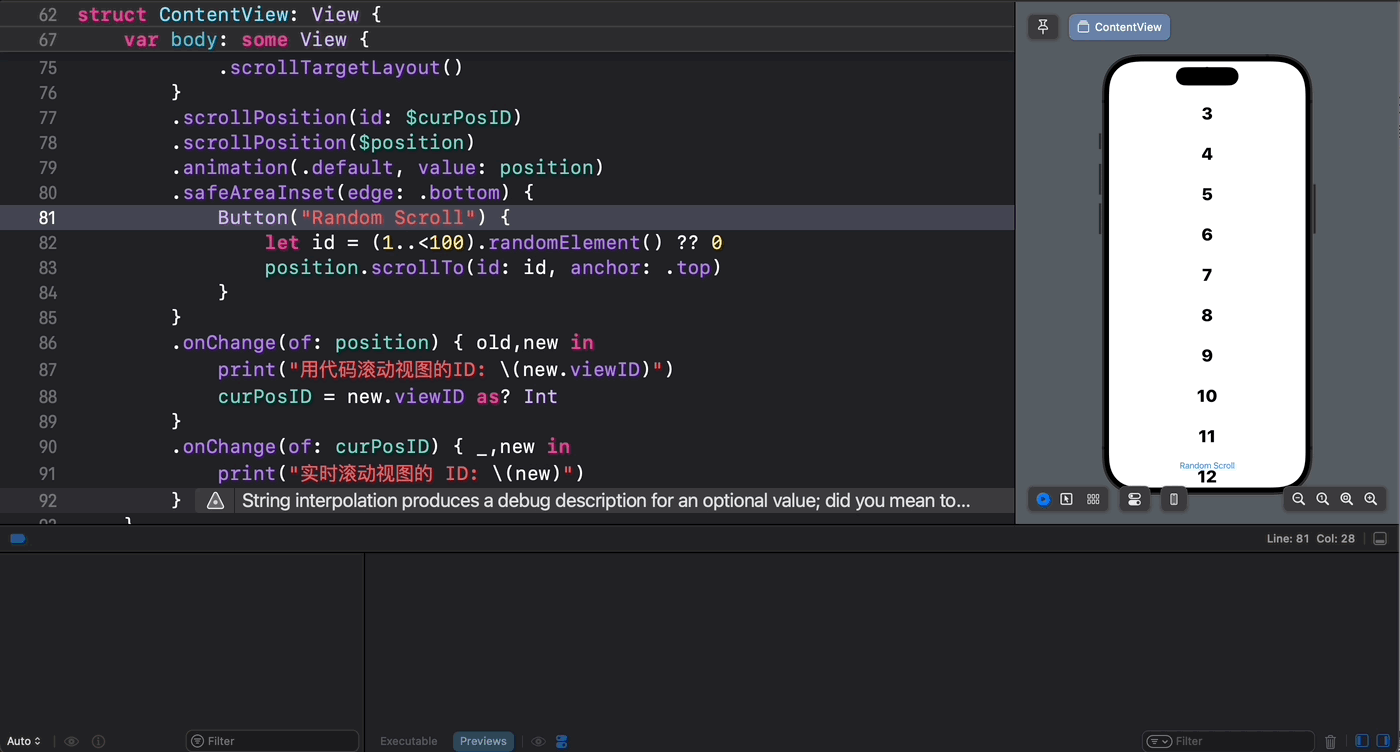Clear the console with the trash button
This screenshot has width=1400, height=752.
[1330, 741]
